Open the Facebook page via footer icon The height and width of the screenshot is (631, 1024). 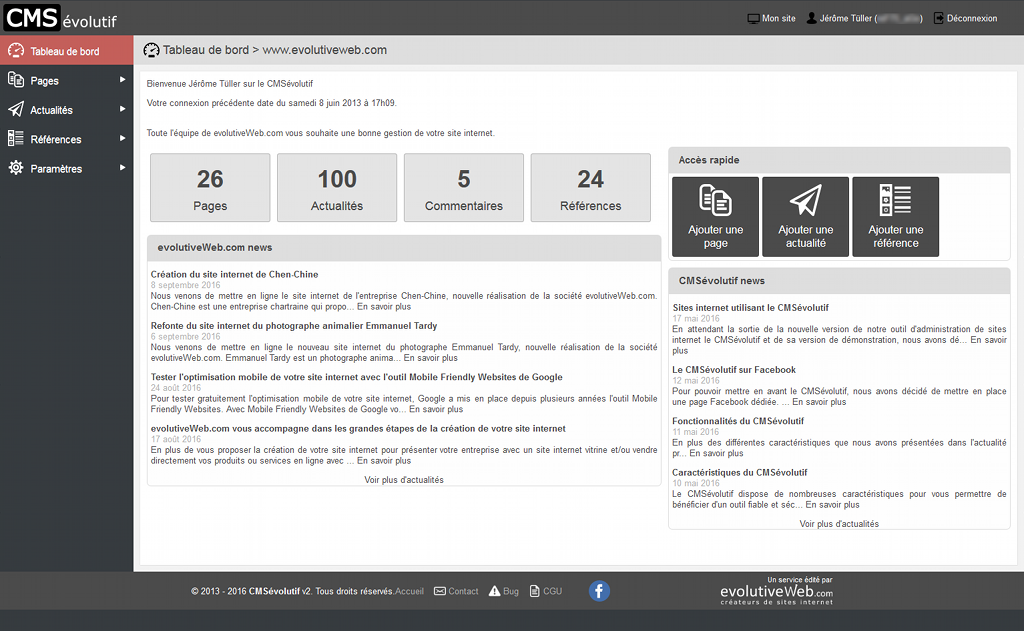tap(599, 591)
